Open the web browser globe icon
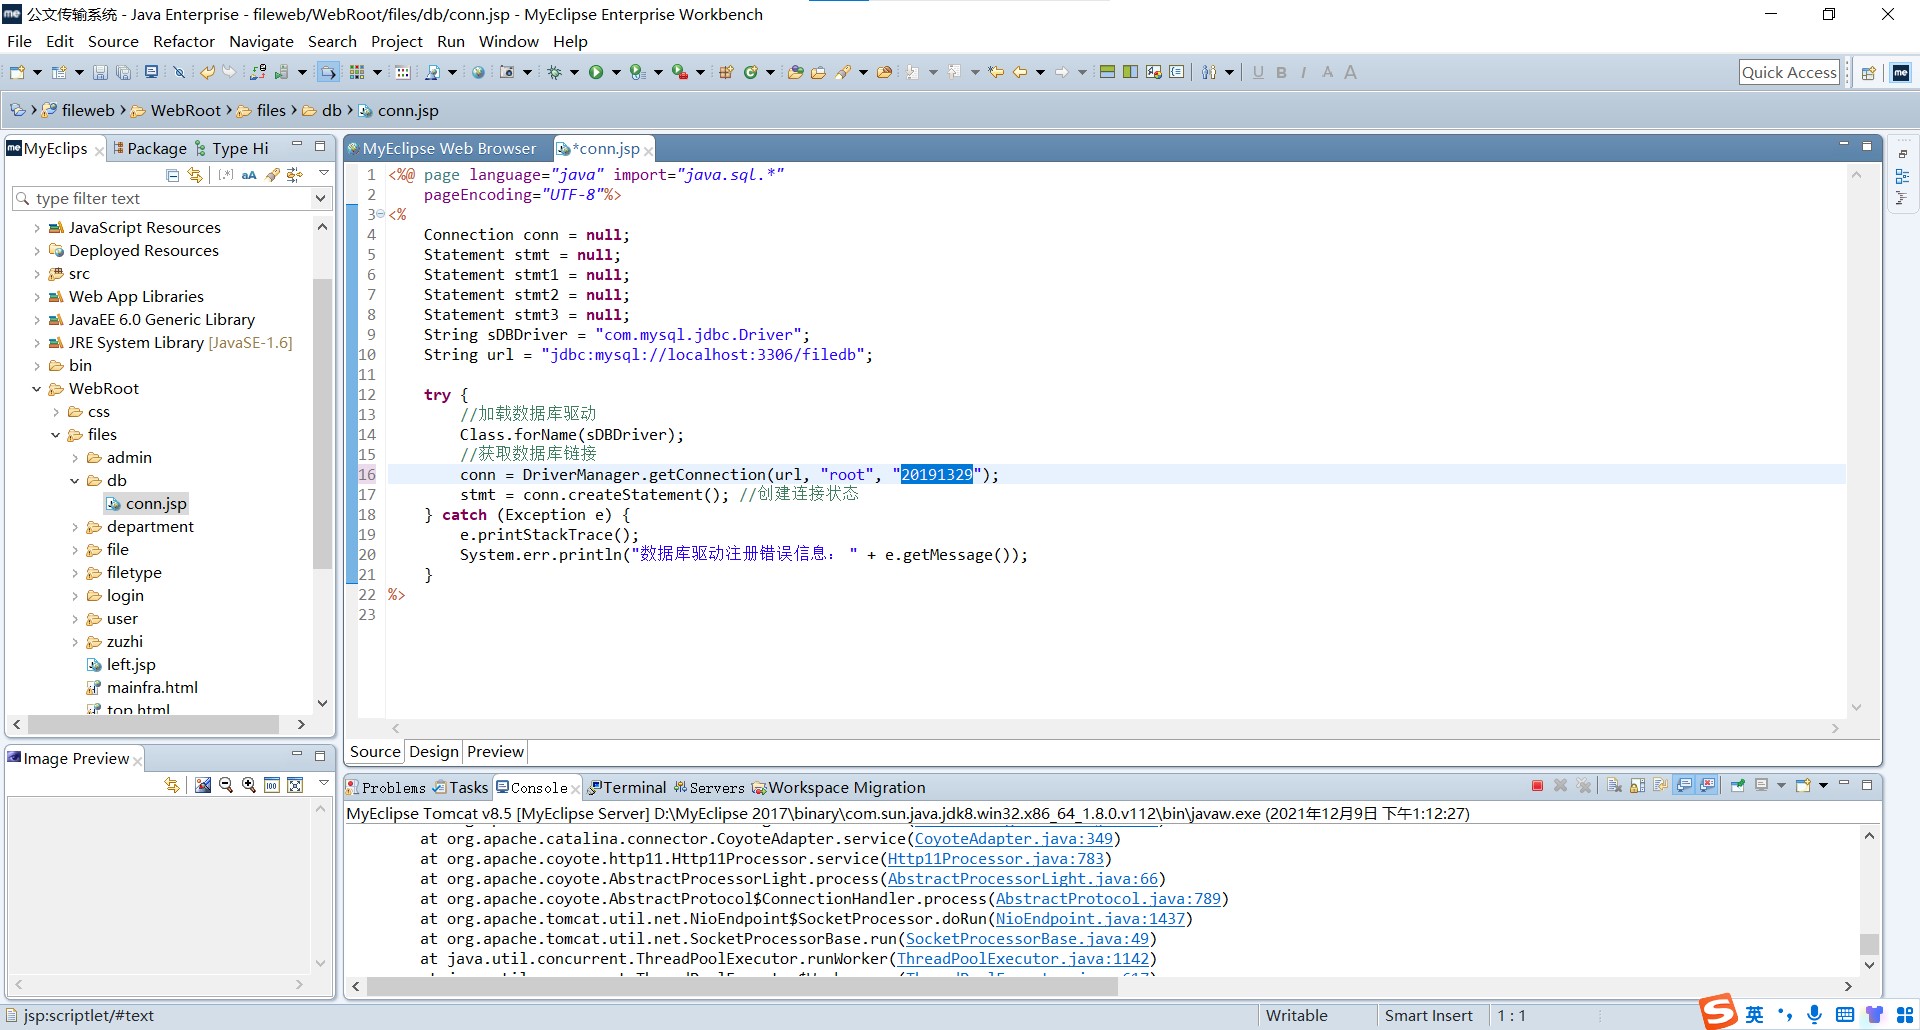1920x1030 pixels. point(478,72)
